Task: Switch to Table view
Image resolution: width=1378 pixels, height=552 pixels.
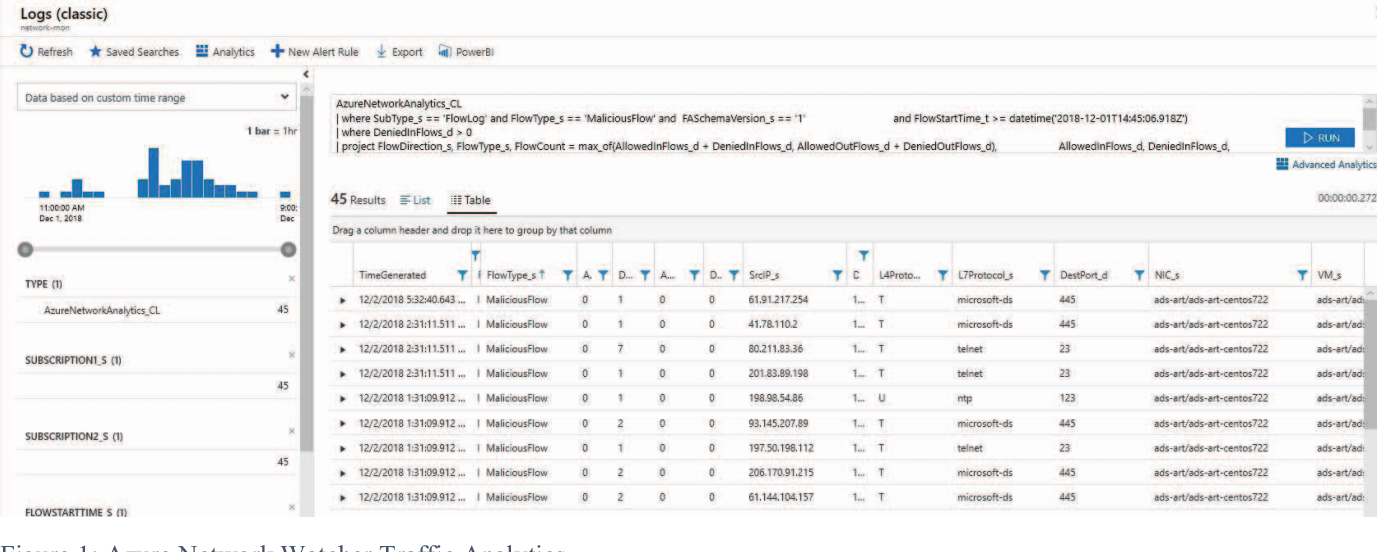Action: point(470,200)
